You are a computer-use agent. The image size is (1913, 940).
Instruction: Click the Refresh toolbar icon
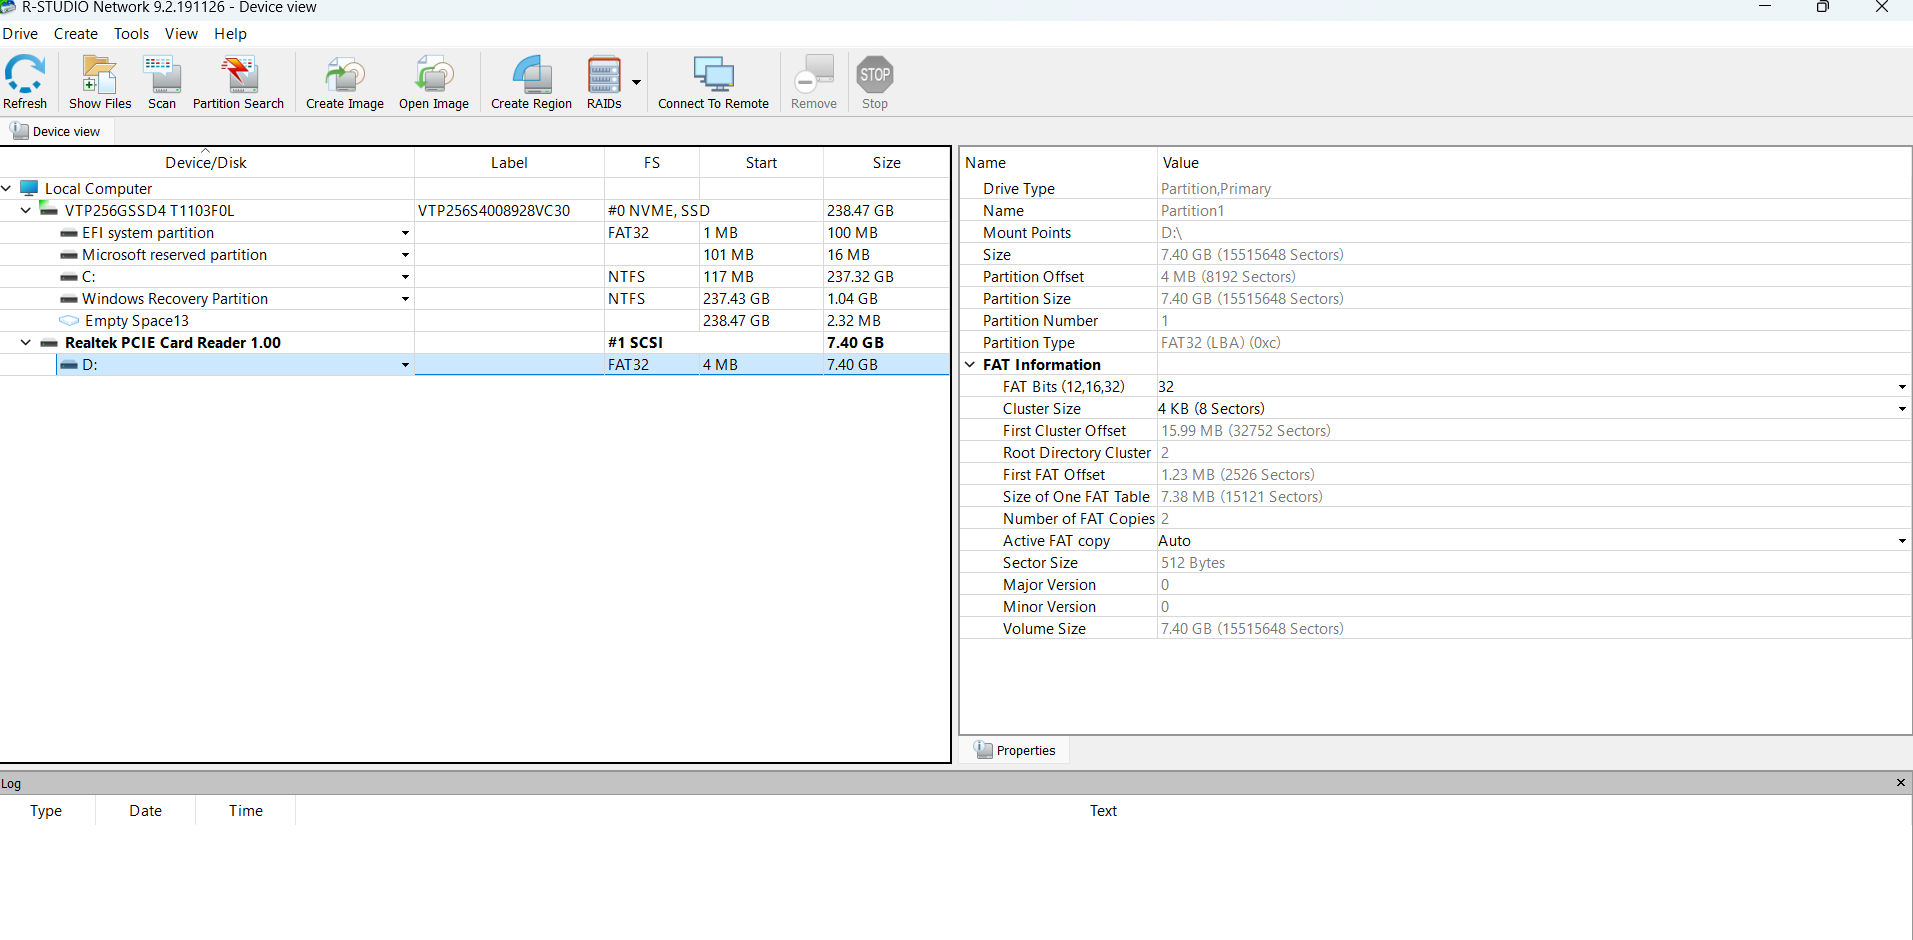(x=25, y=74)
